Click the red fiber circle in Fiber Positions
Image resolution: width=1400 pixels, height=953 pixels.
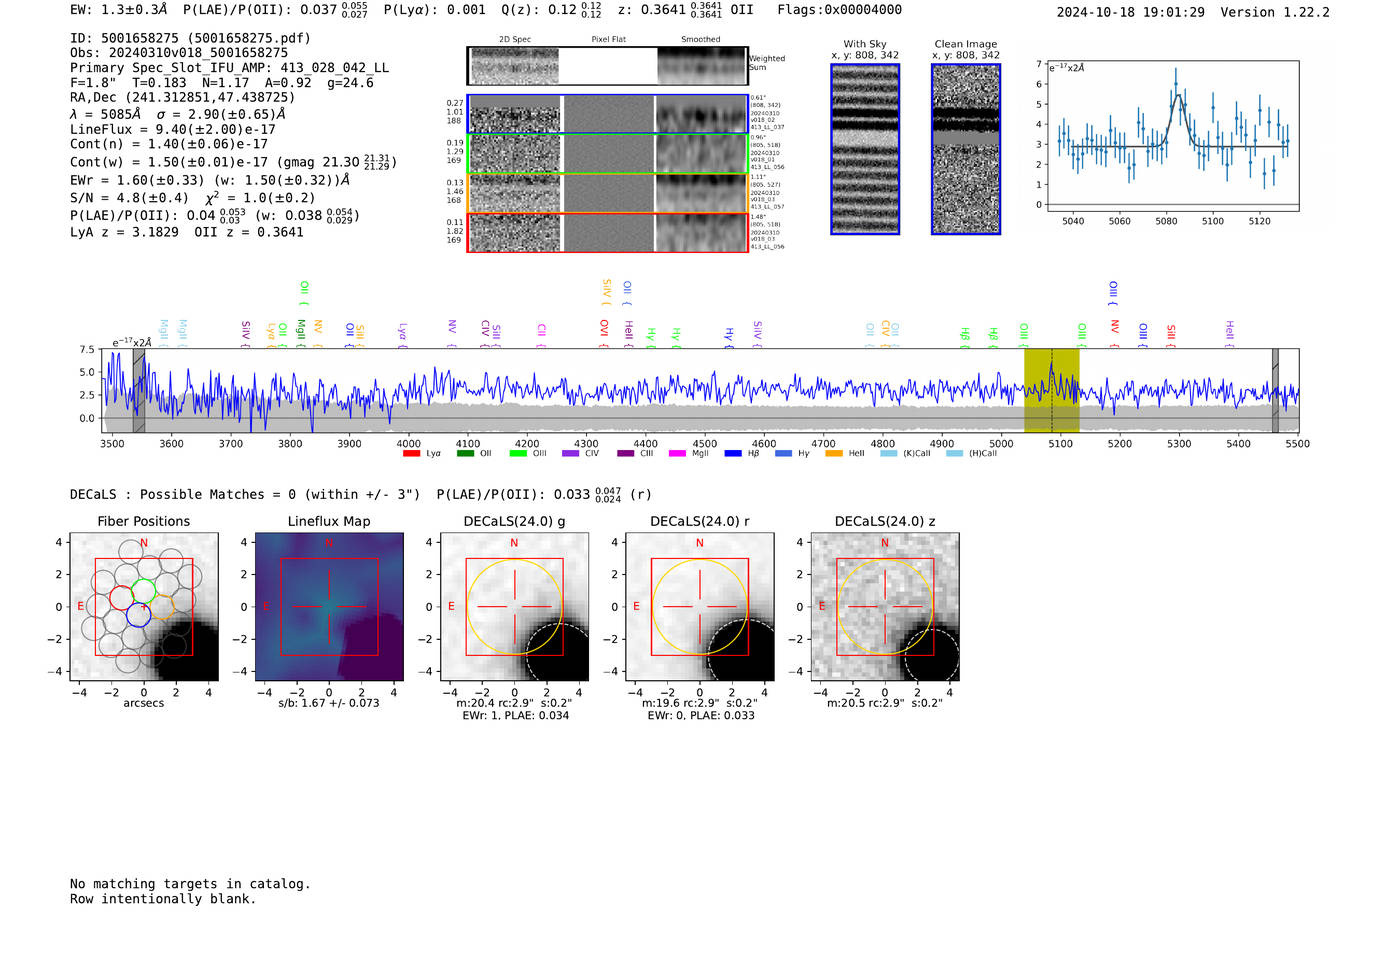tap(122, 598)
